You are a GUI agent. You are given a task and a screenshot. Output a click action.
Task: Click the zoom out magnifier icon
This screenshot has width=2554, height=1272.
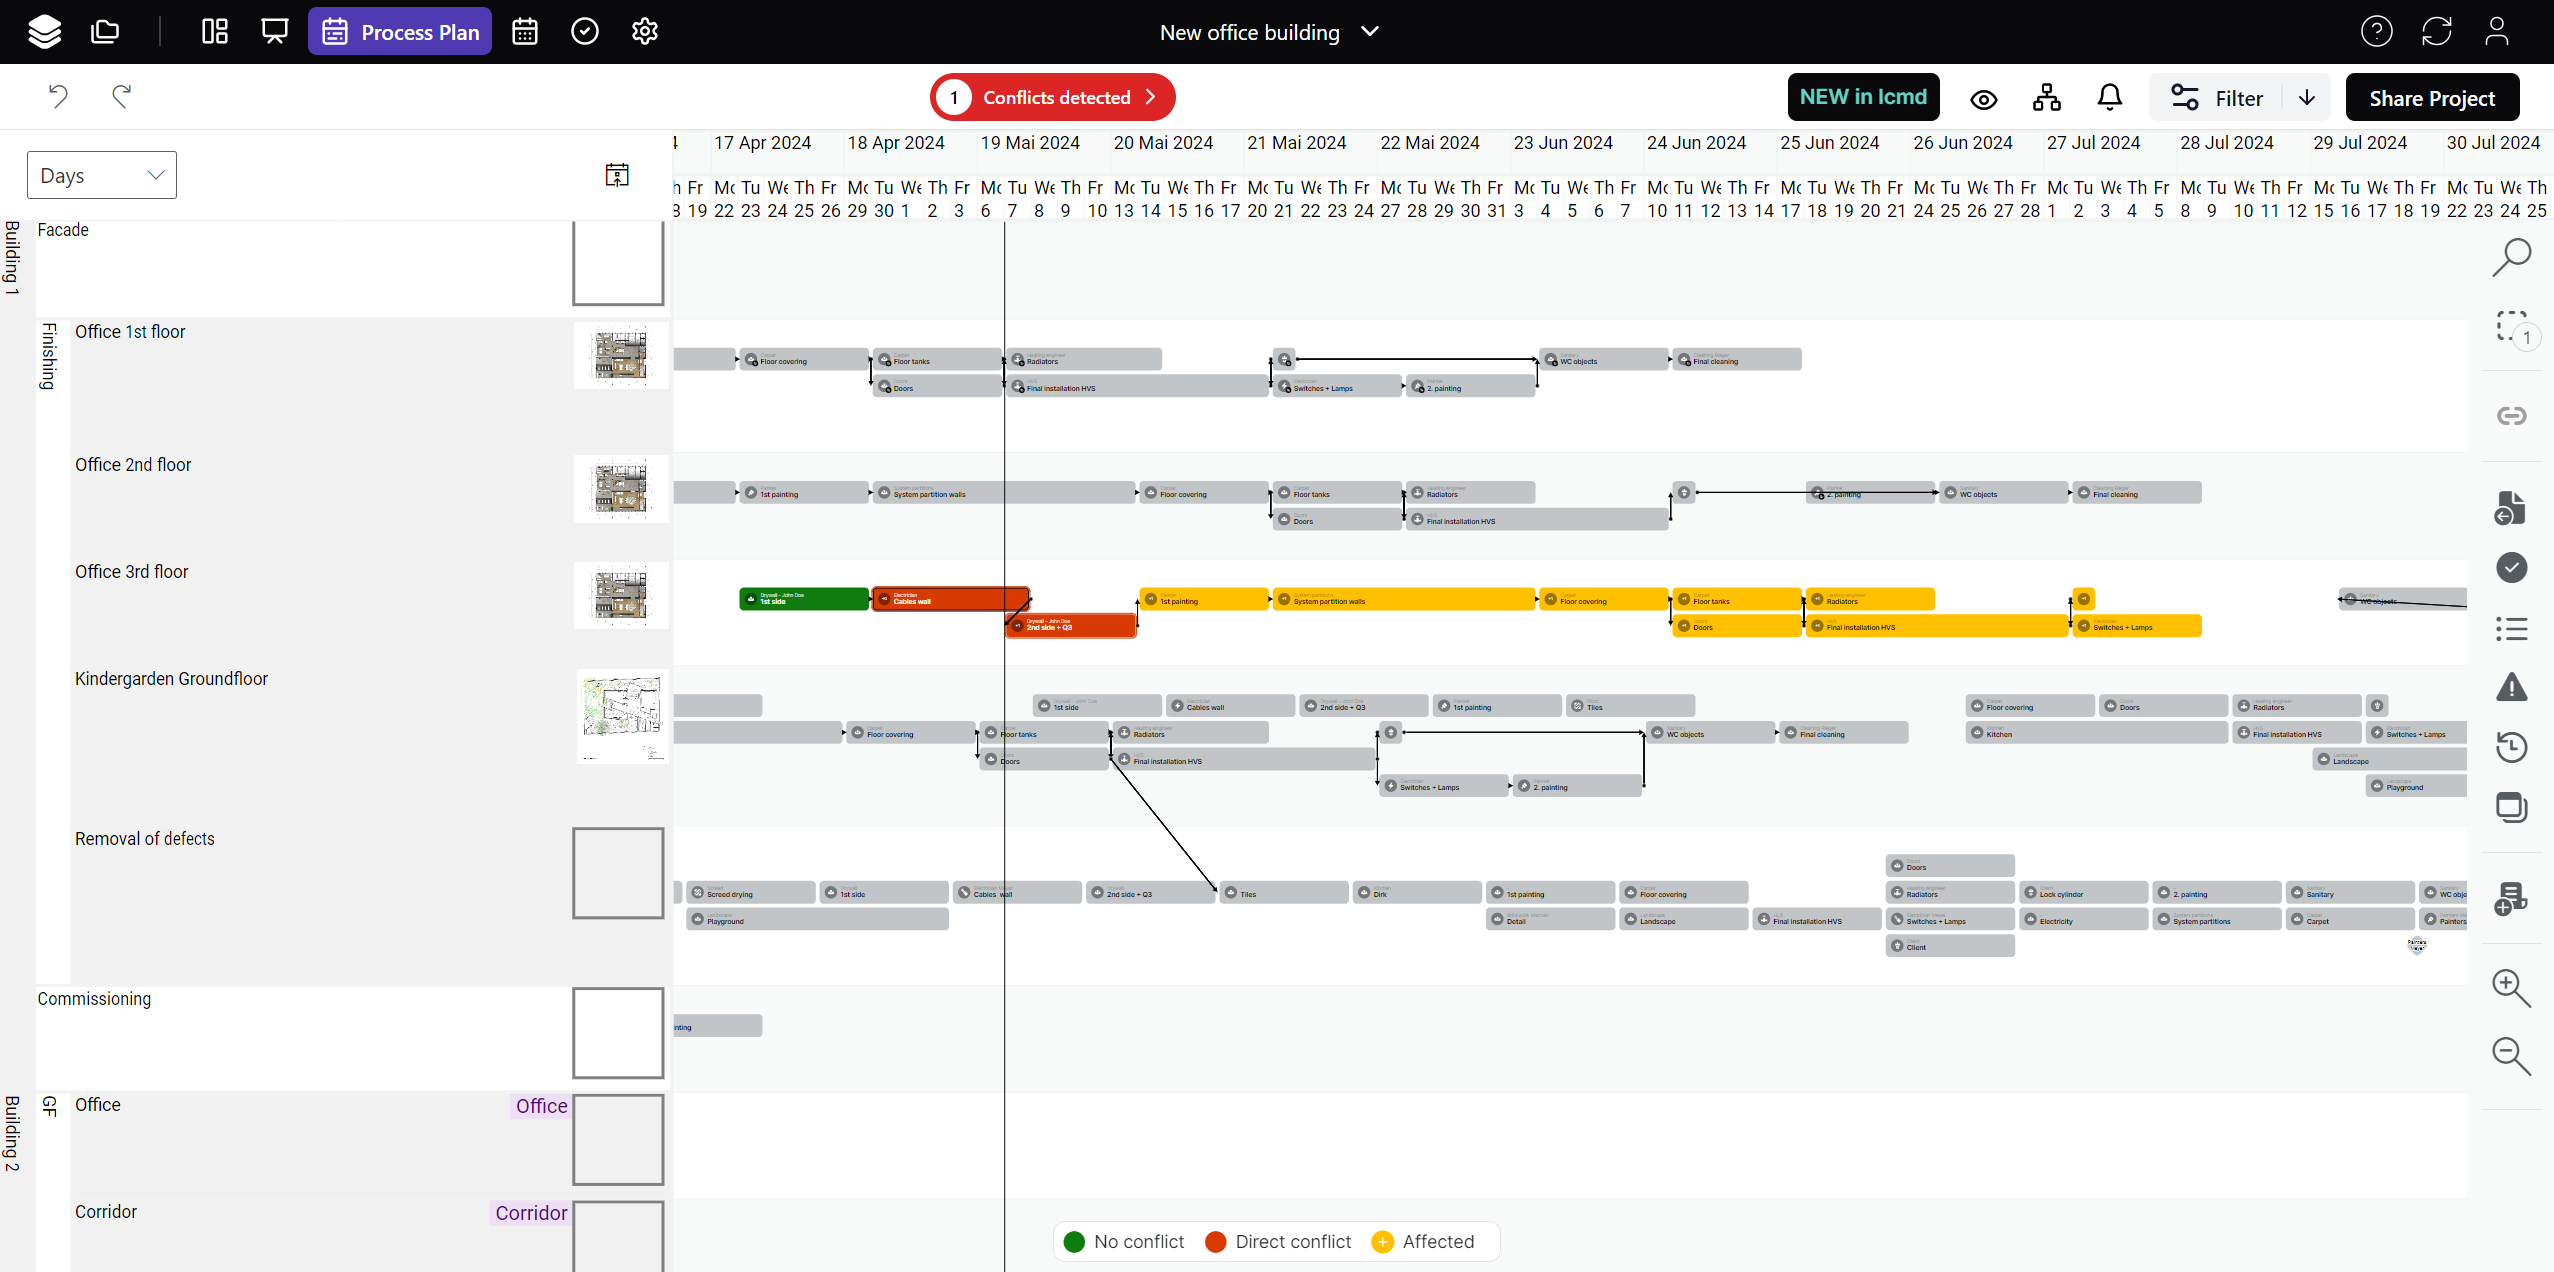(x=2511, y=1056)
